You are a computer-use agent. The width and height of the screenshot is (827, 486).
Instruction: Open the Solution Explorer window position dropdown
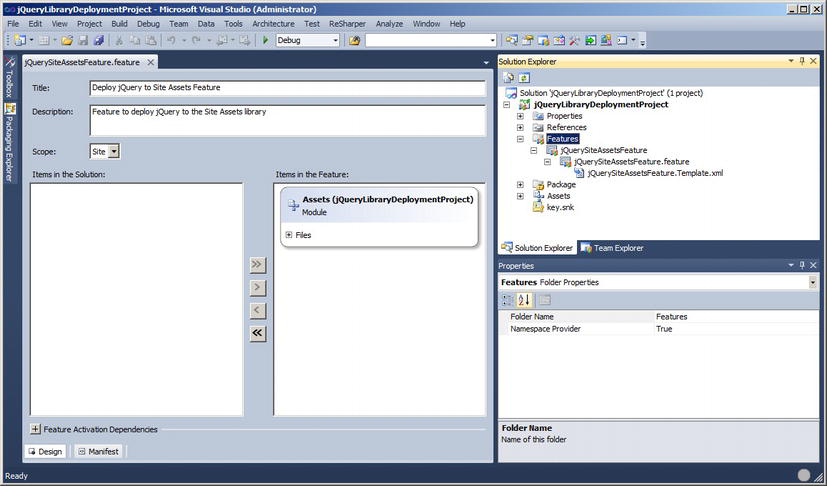tap(791, 61)
